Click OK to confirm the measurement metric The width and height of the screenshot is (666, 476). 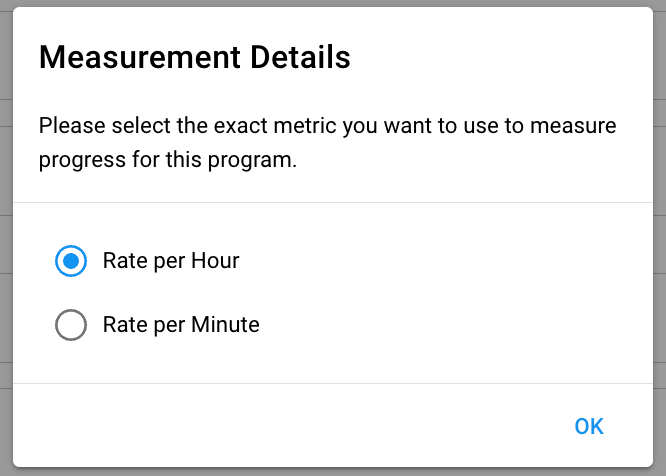point(589,427)
